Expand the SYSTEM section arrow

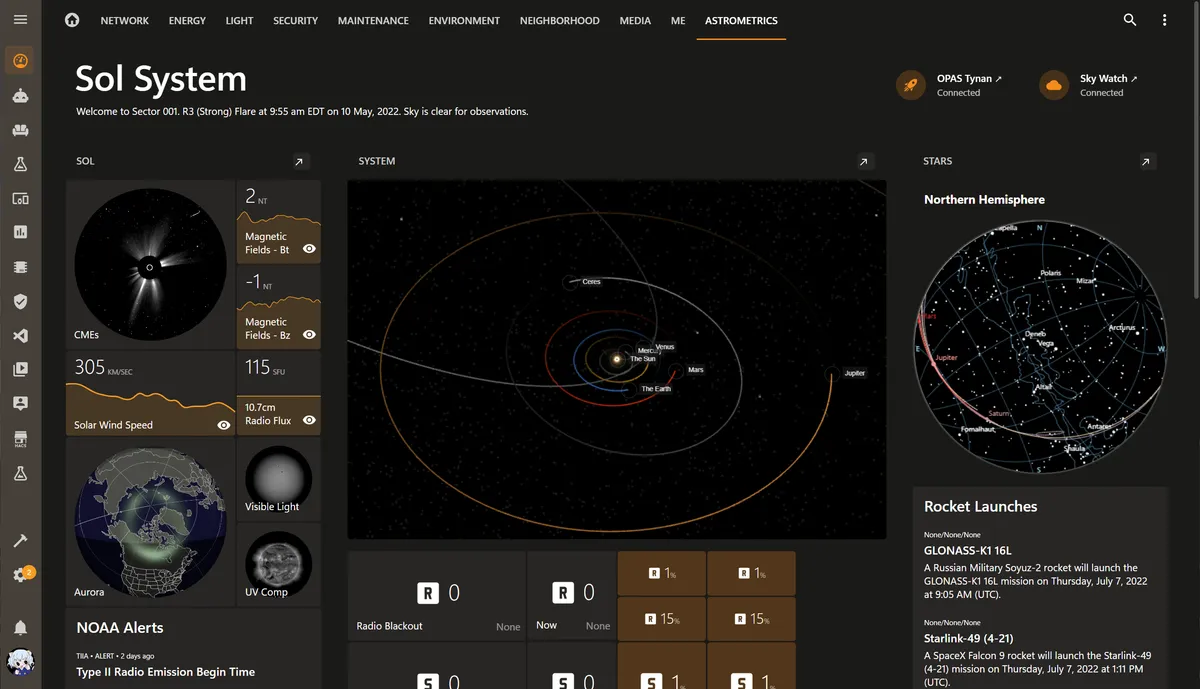[x=866, y=161]
